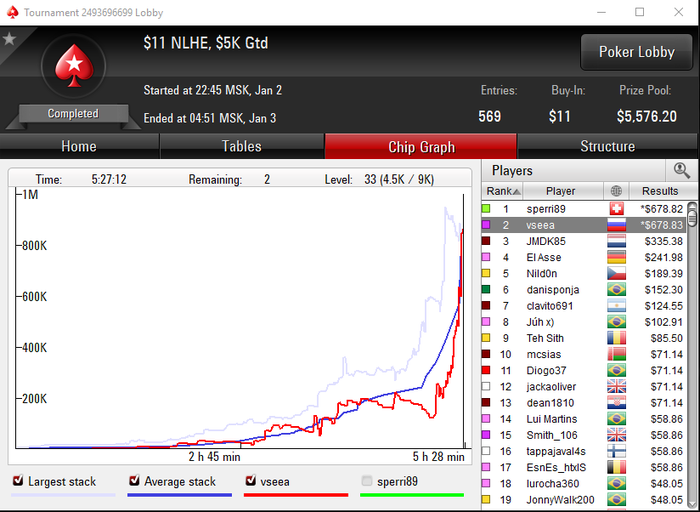The image size is (700, 512).
Task: Click the Finland flag beside tappajaval4s
Action: [616, 451]
